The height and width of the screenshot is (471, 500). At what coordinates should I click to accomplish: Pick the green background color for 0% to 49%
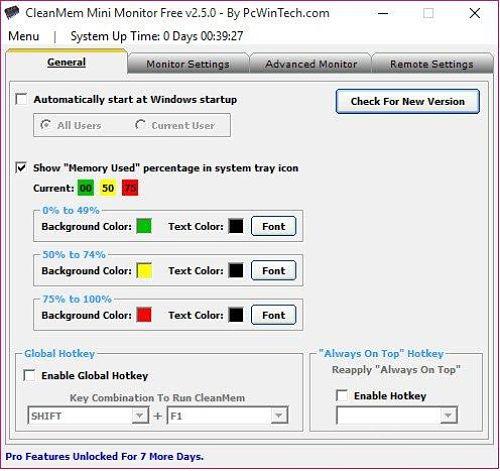144,226
